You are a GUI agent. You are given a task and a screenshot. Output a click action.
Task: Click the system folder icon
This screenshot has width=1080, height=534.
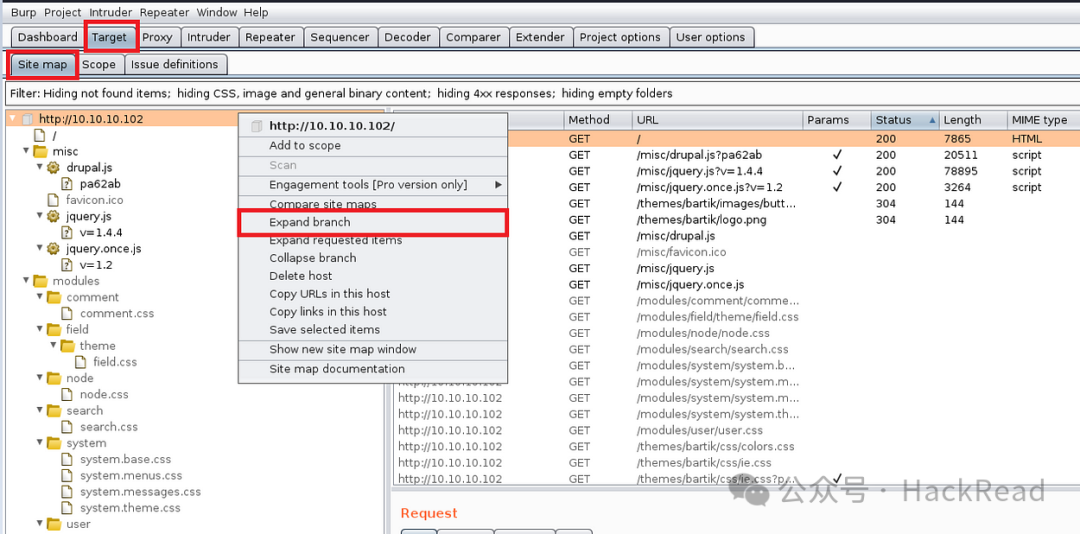click(x=54, y=443)
